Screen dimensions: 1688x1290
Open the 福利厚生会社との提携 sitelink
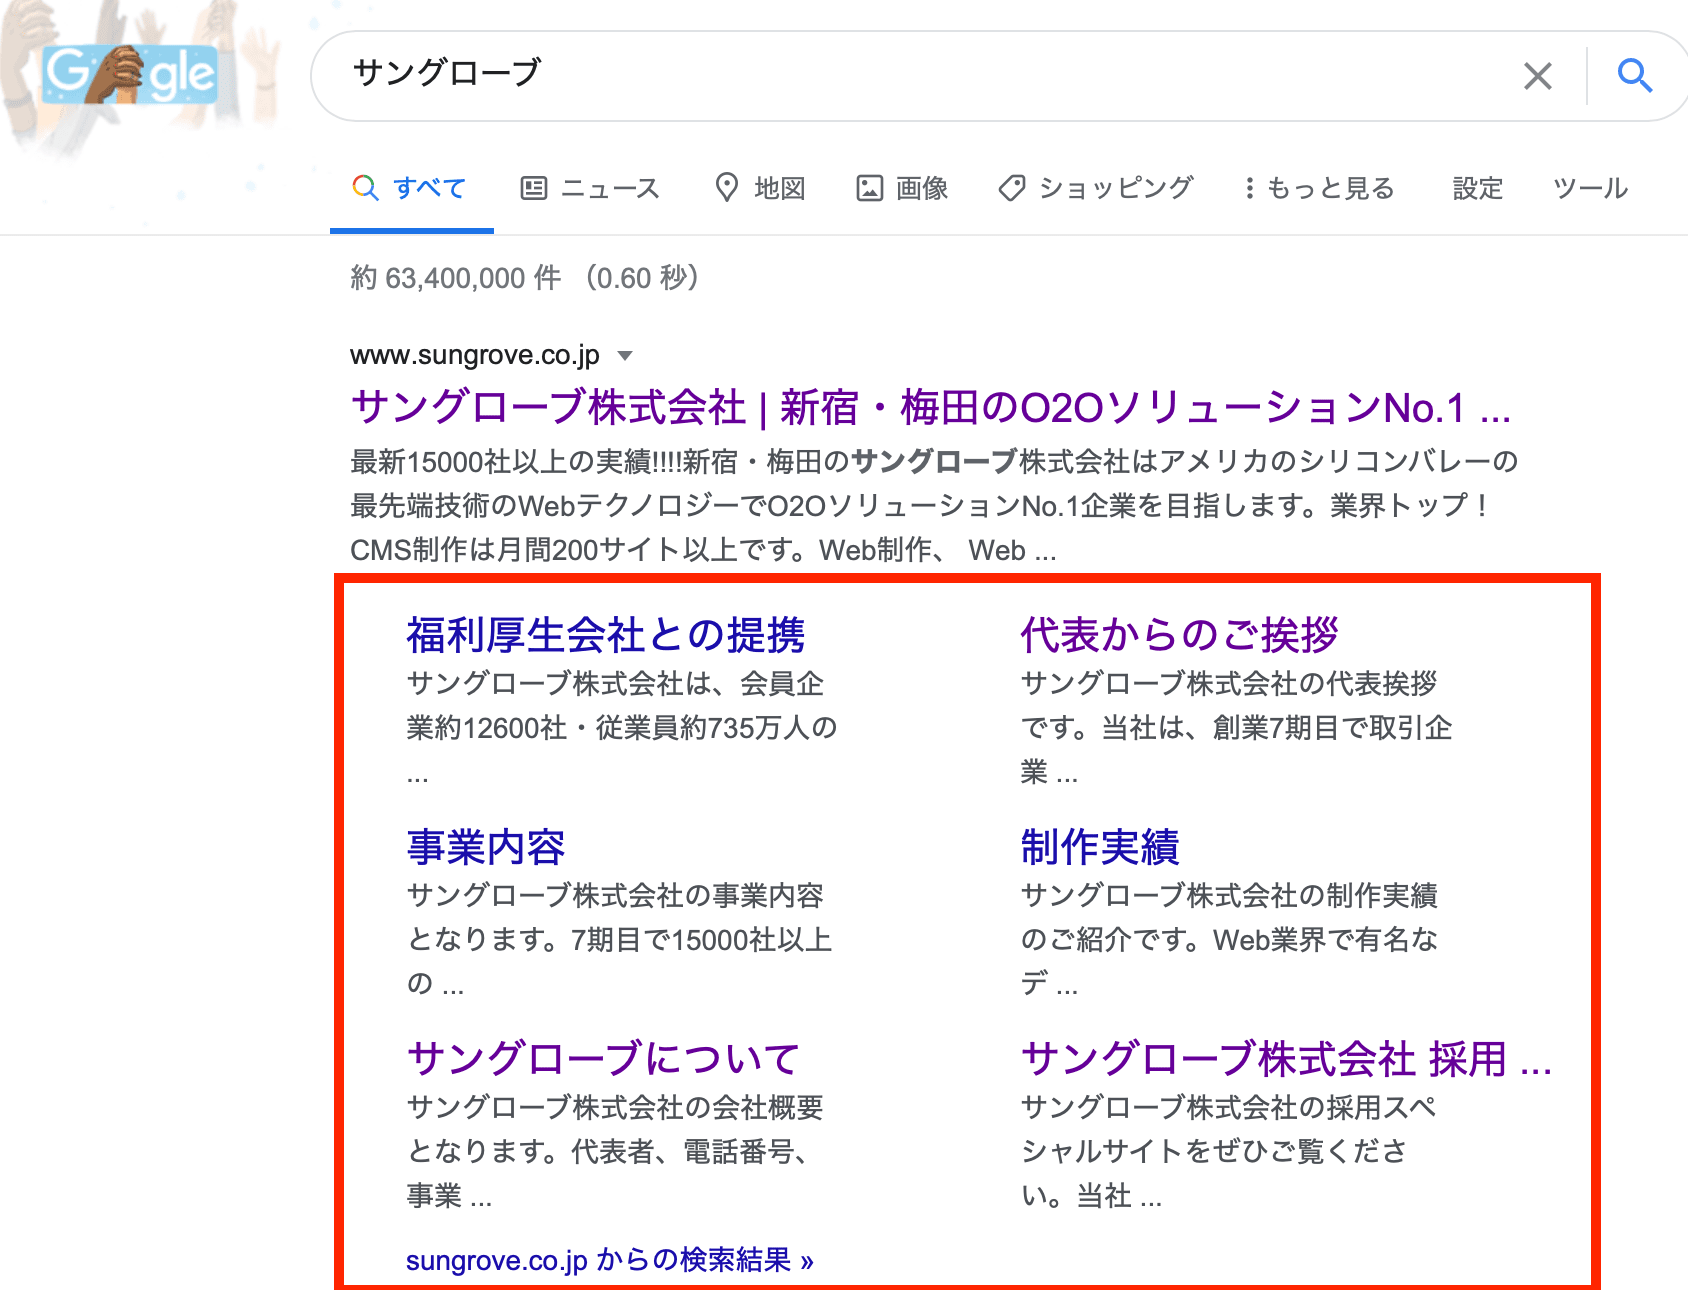pos(605,635)
